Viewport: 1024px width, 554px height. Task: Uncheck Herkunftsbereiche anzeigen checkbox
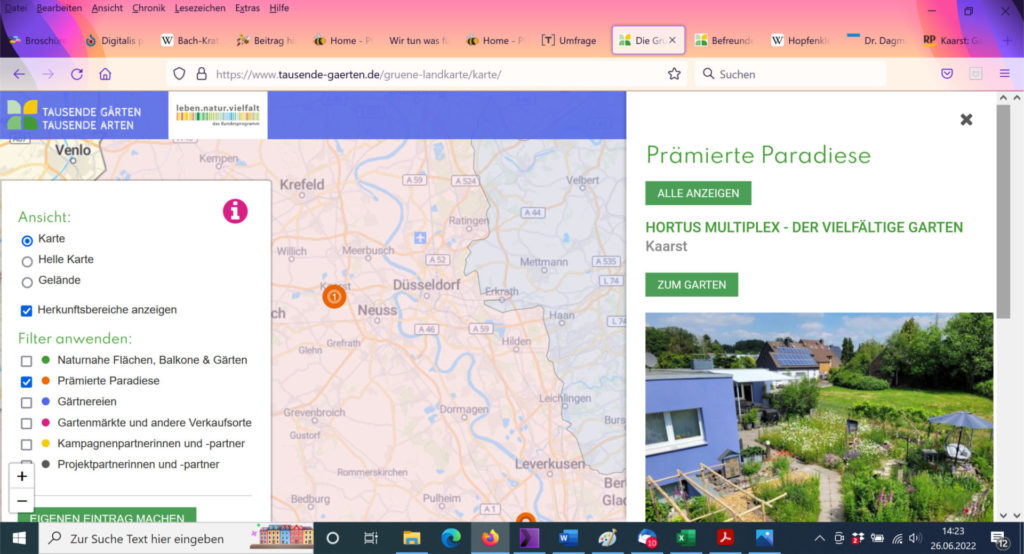pyautogui.click(x=26, y=310)
